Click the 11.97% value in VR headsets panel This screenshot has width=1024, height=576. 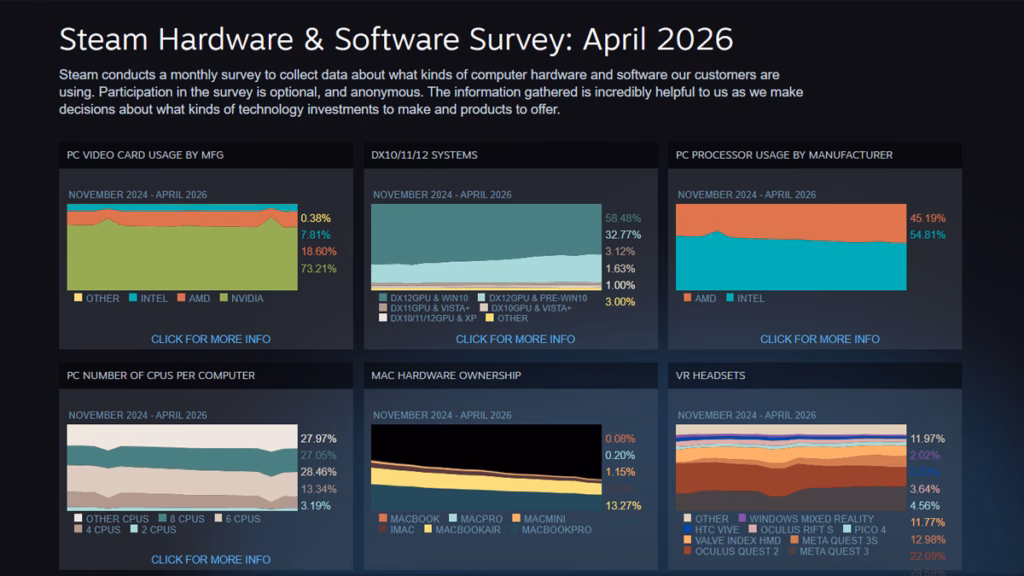click(927, 438)
